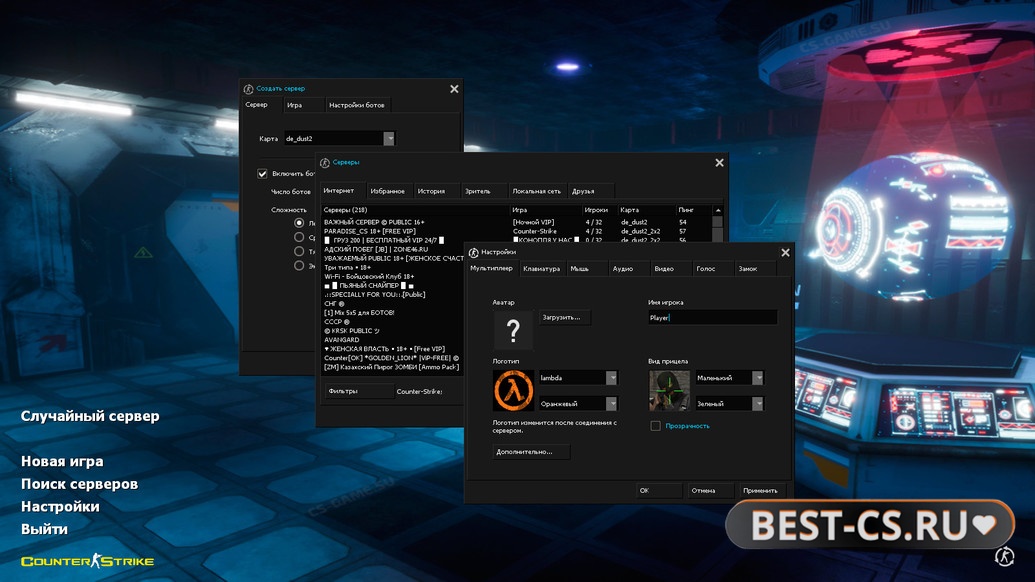Switch to the Клавиатура settings tab
Viewport: 1035px width, 582px height.
541,269
